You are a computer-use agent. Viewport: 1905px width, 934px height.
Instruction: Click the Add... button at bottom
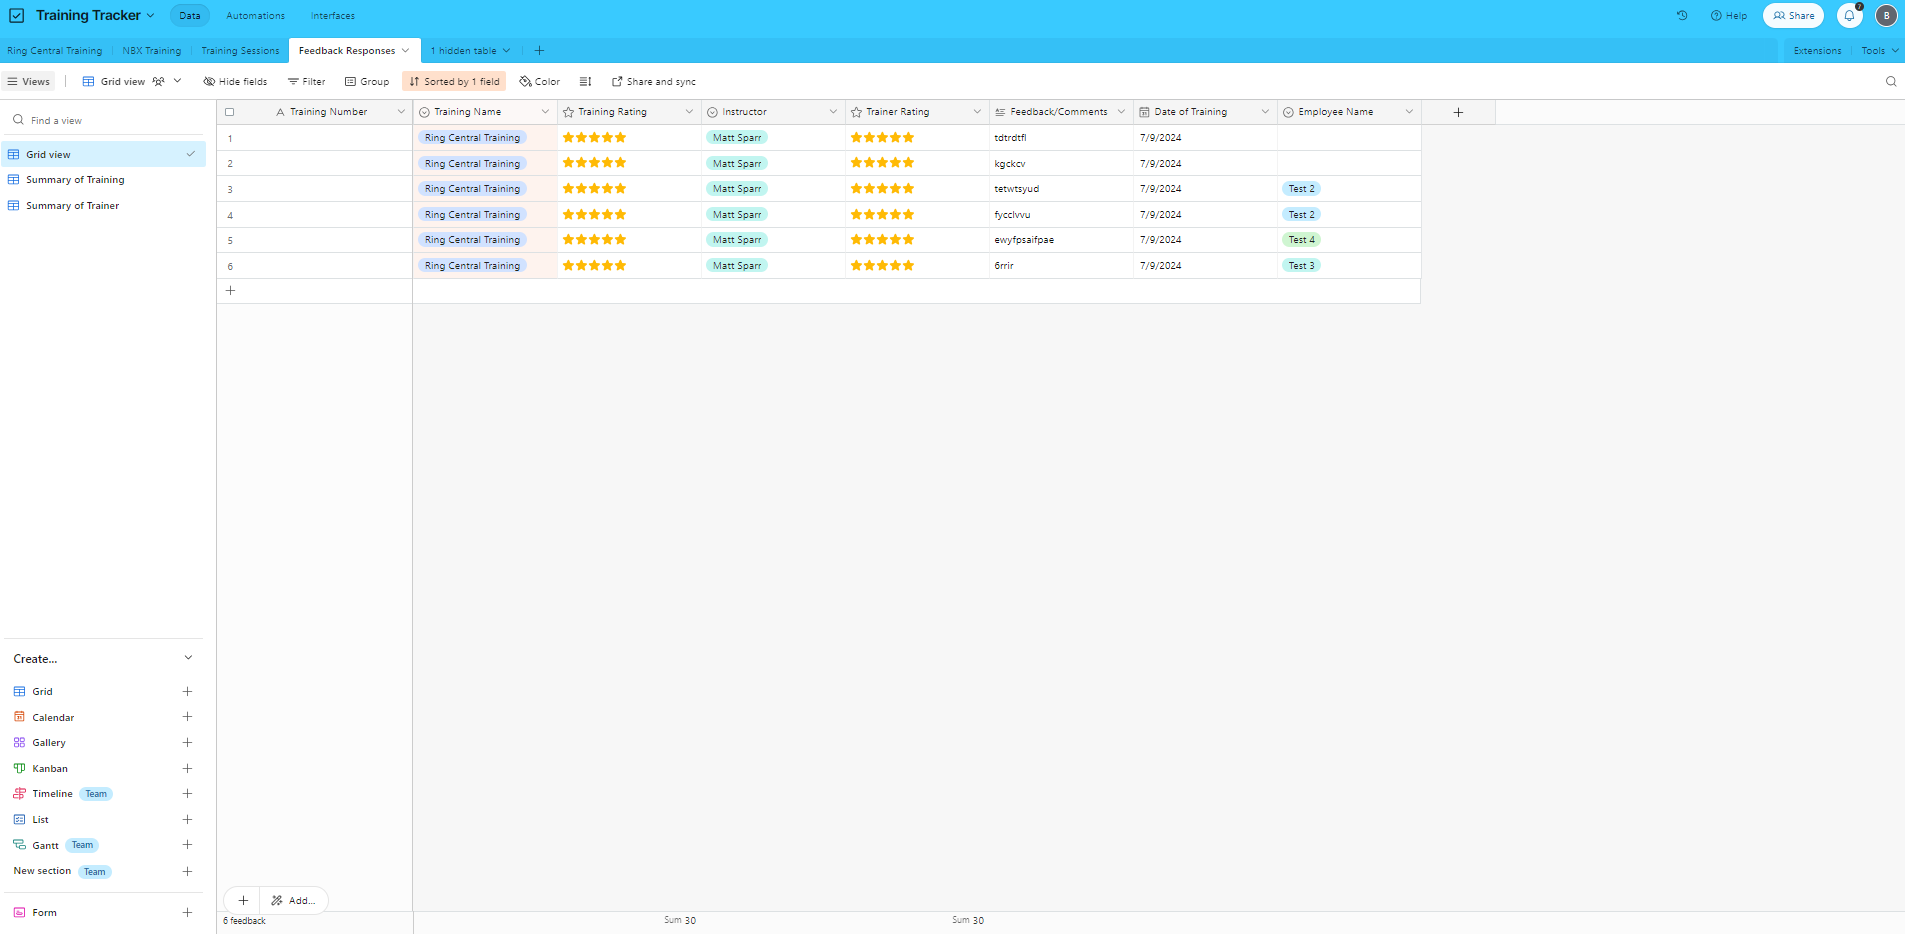pos(293,901)
